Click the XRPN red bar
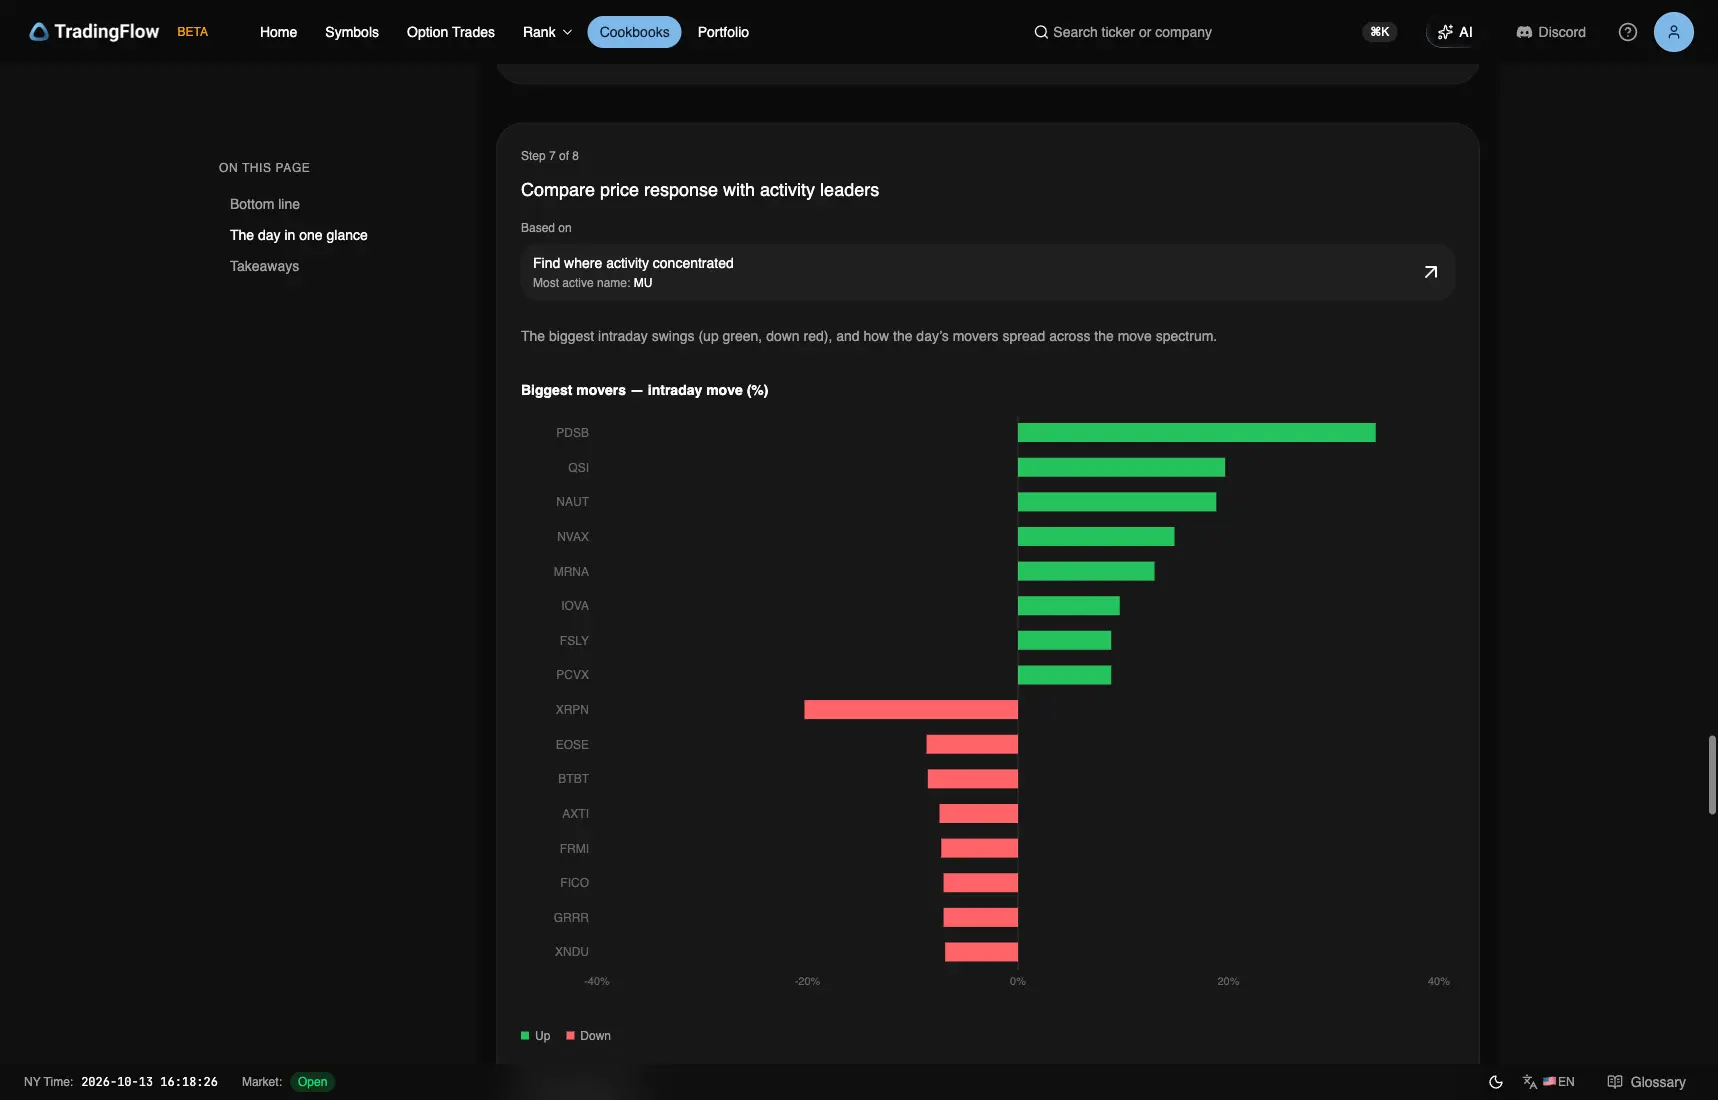The height and width of the screenshot is (1100, 1718). pyautogui.click(x=911, y=710)
